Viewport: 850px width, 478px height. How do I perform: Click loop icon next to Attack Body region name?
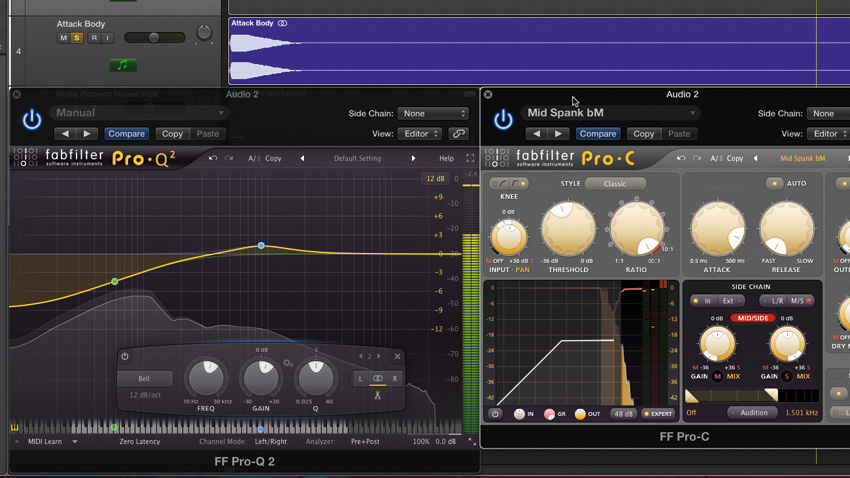[282, 23]
